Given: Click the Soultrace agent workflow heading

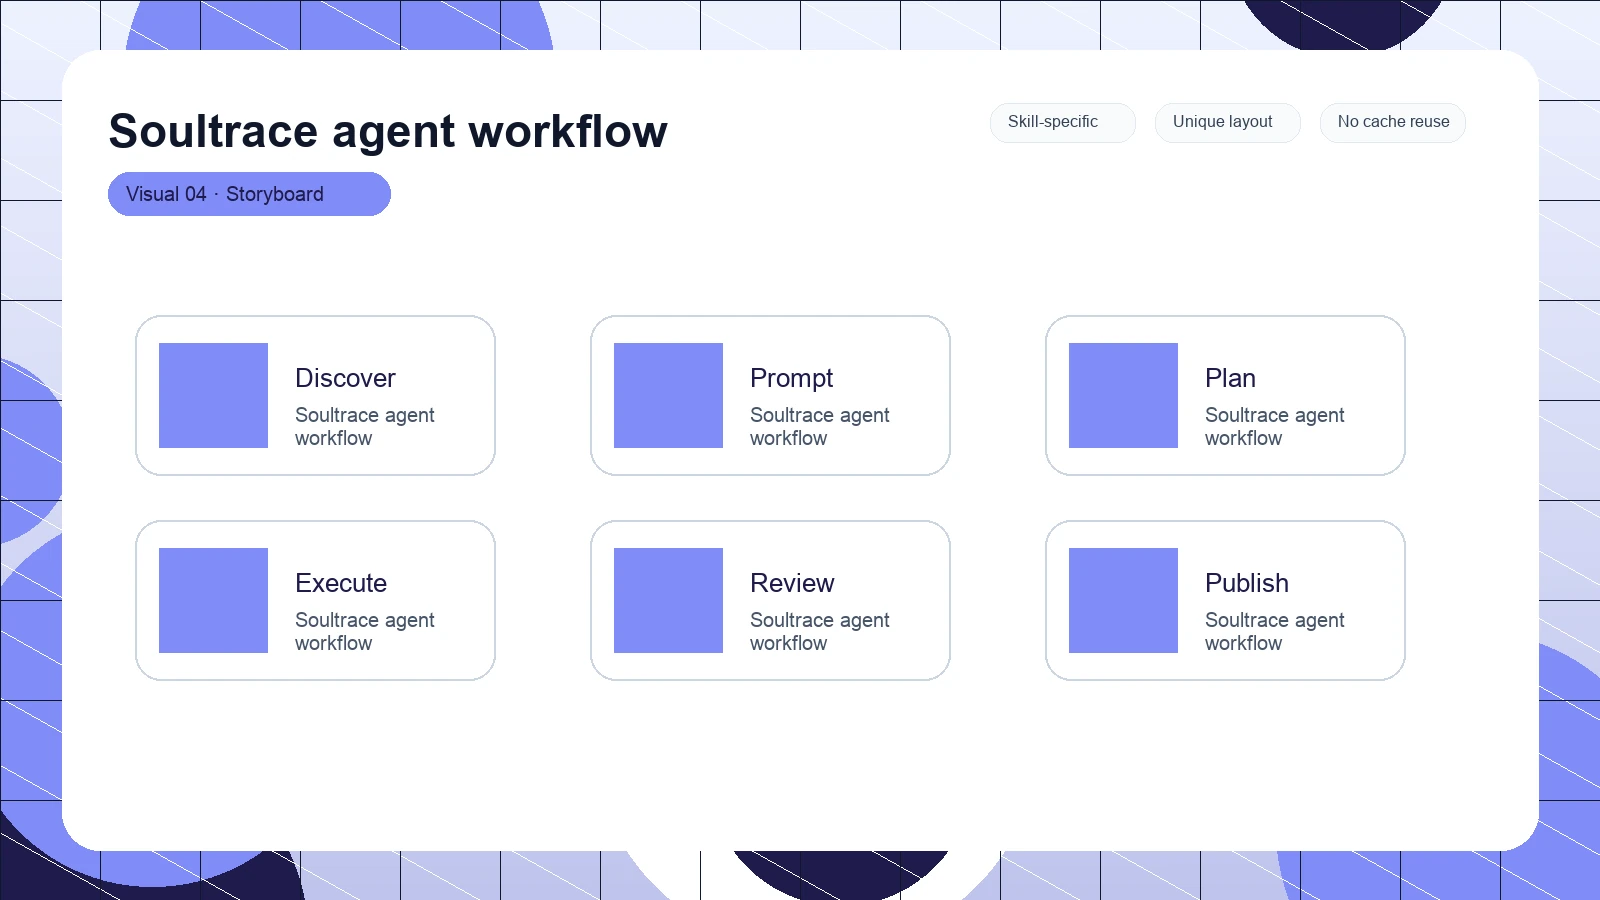Looking at the screenshot, I should (388, 131).
